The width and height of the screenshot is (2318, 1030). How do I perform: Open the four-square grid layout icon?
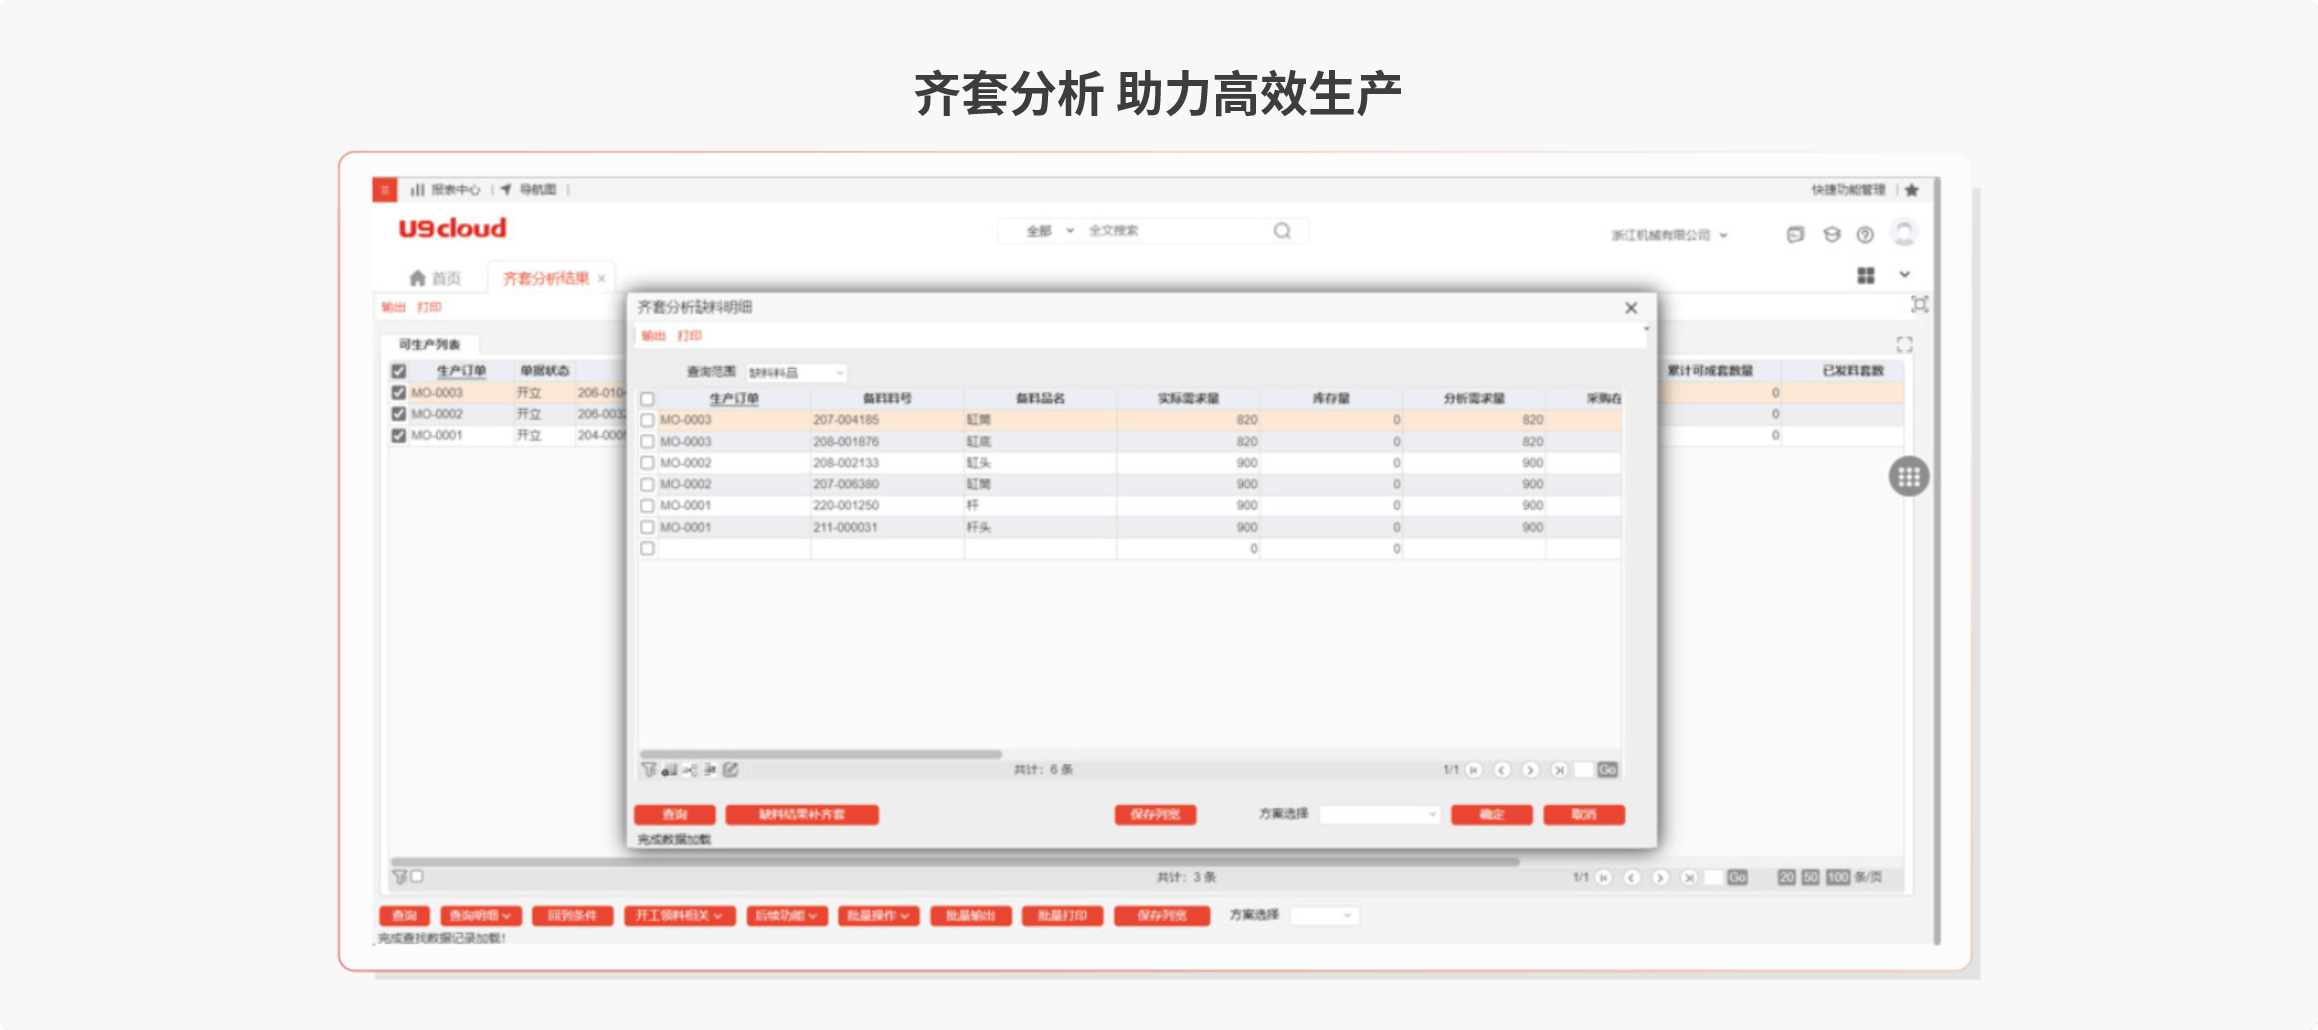click(1866, 275)
